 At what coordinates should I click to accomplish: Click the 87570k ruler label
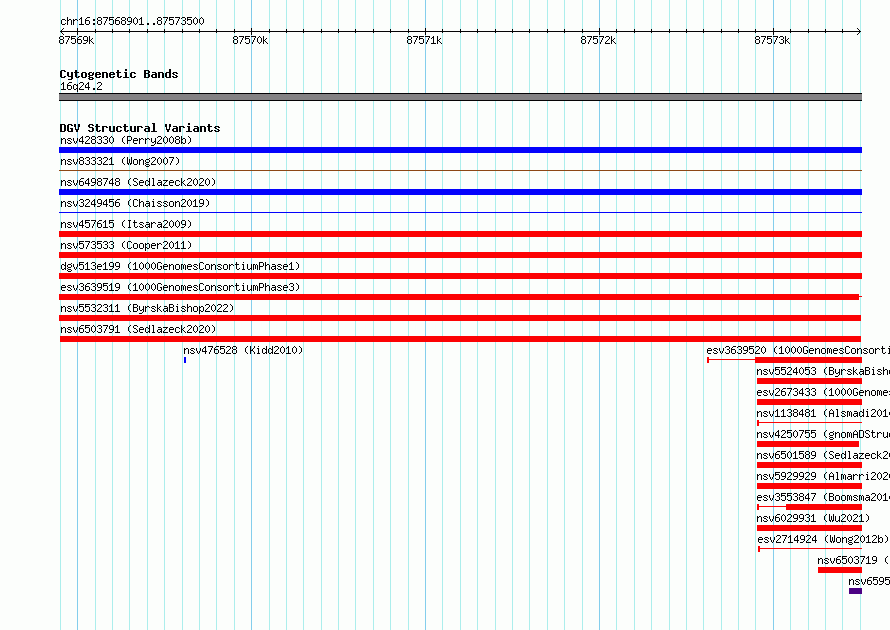click(250, 40)
